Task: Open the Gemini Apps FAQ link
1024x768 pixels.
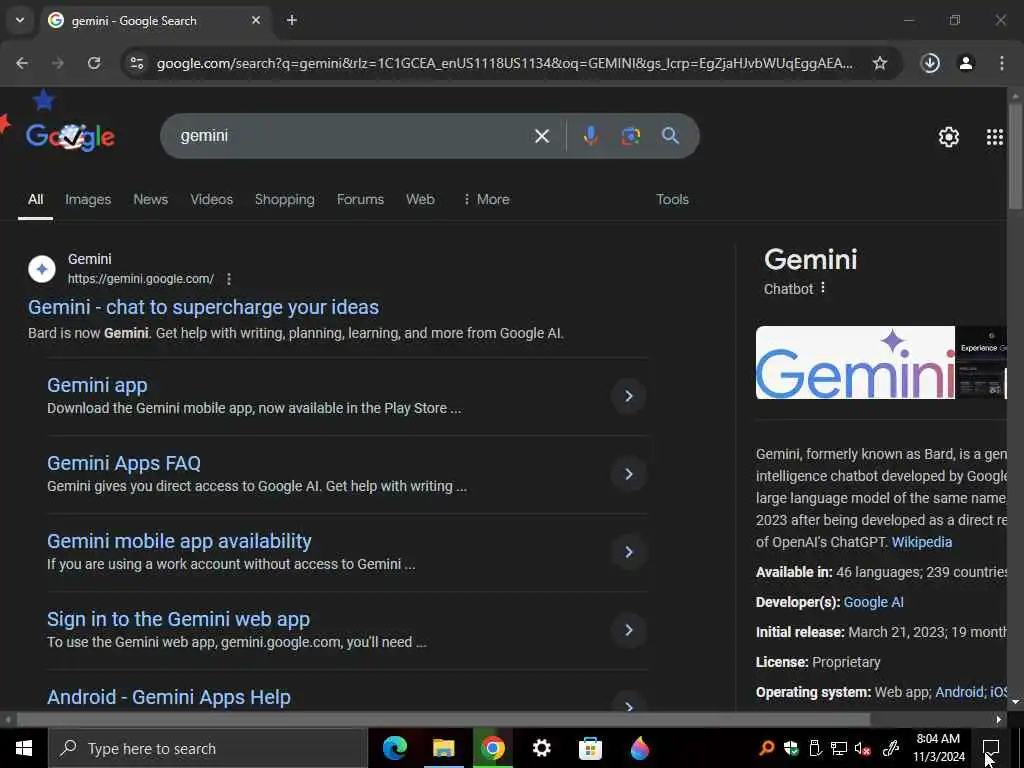Action: pos(124,463)
